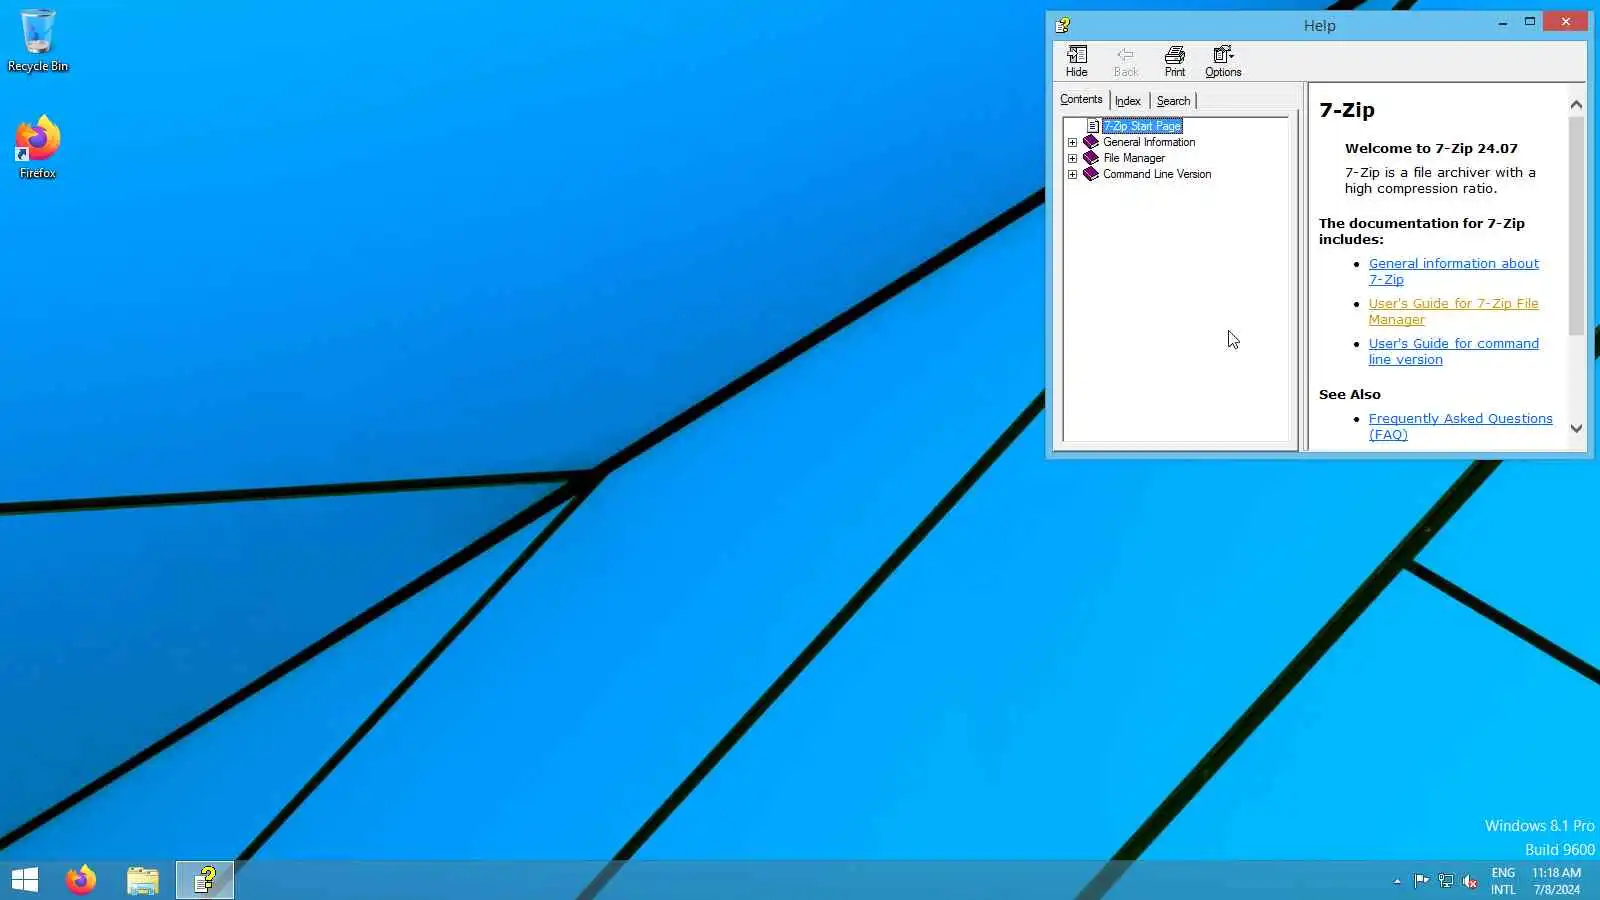Open the ENG INTL language indicator
This screenshot has height=900, width=1600.
point(1503,881)
